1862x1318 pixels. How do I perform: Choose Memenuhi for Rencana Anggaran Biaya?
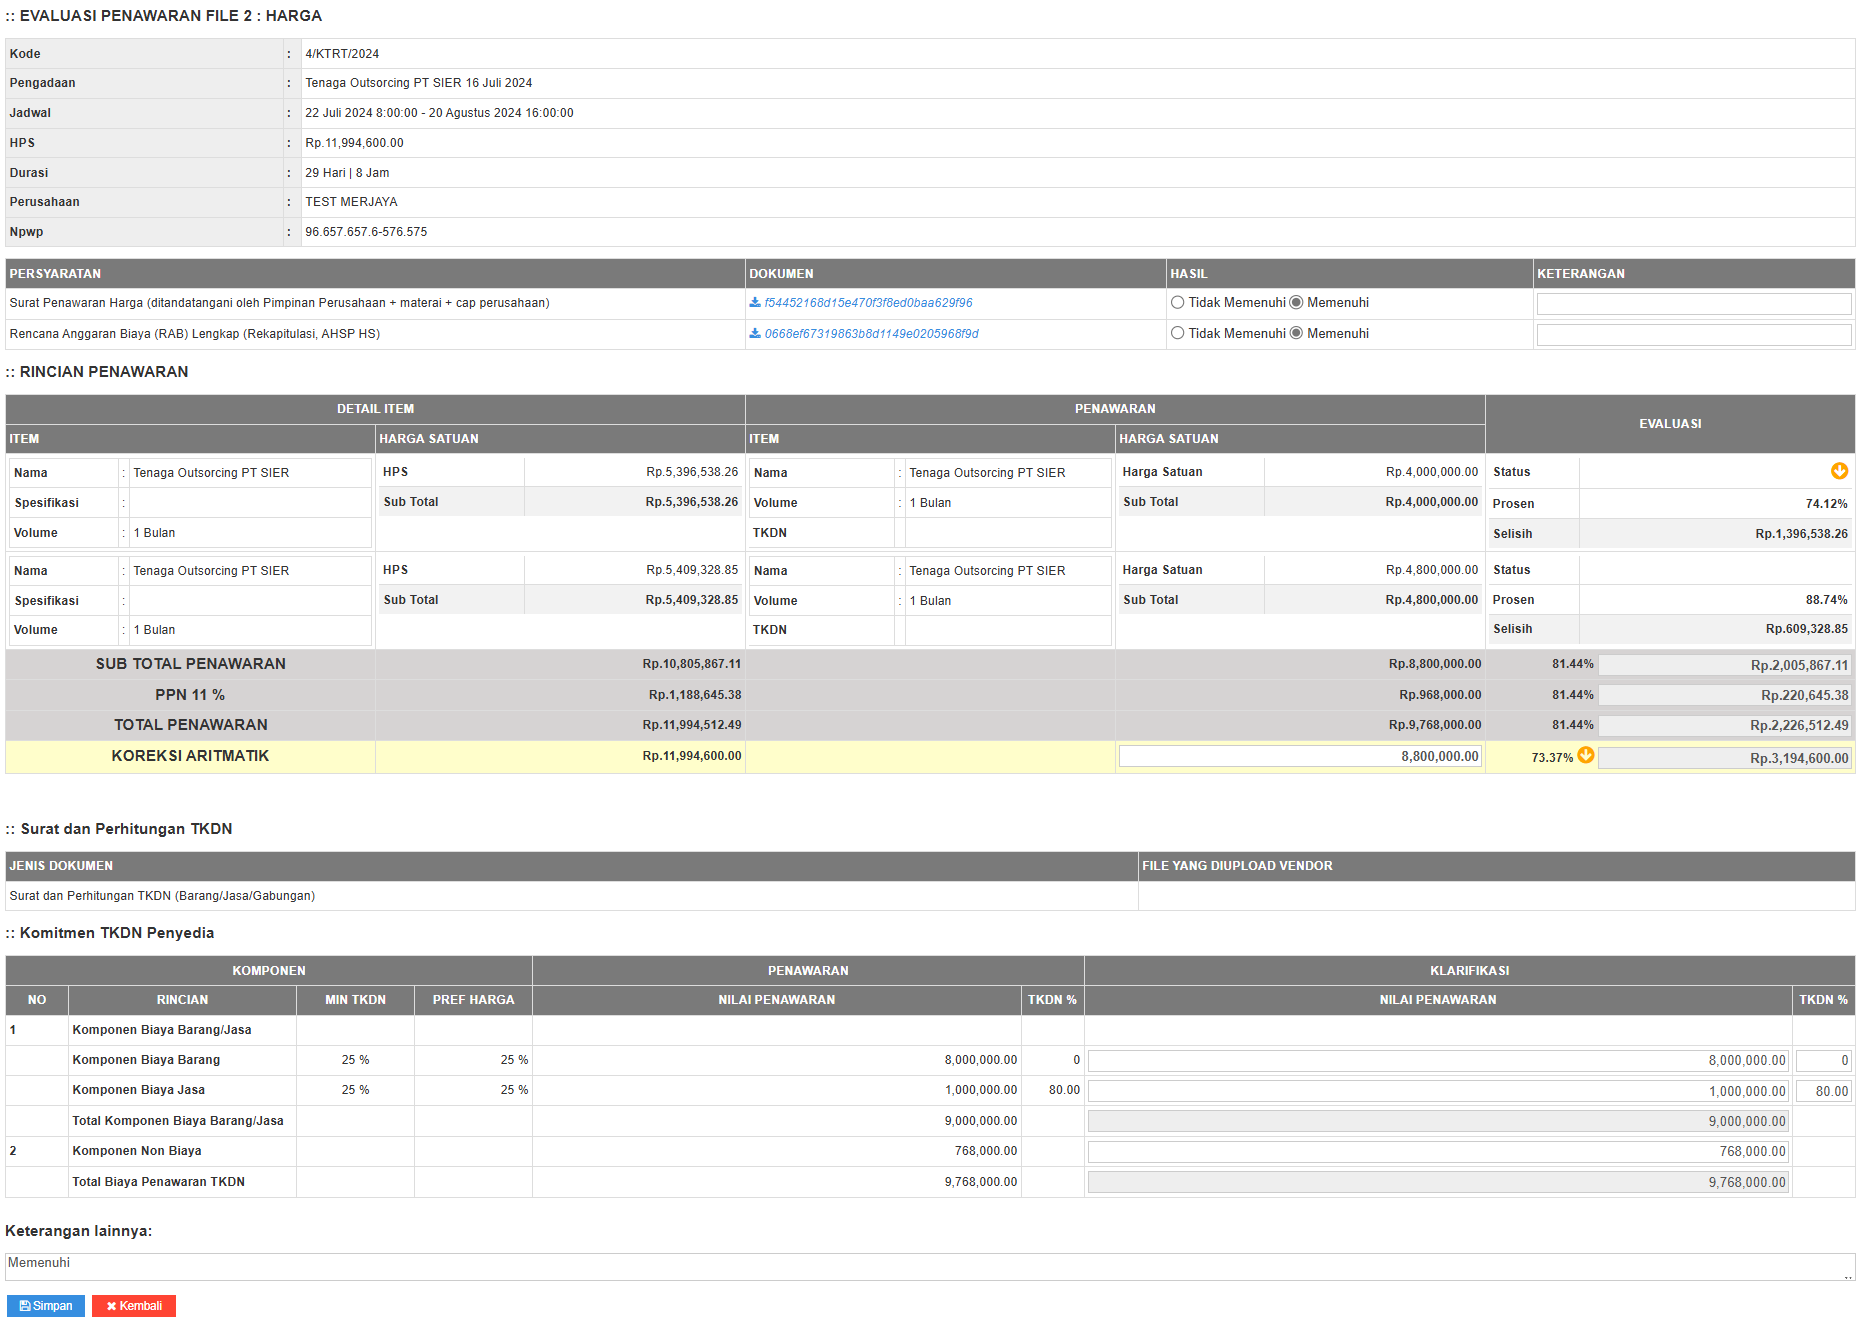click(x=1296, y=334)
